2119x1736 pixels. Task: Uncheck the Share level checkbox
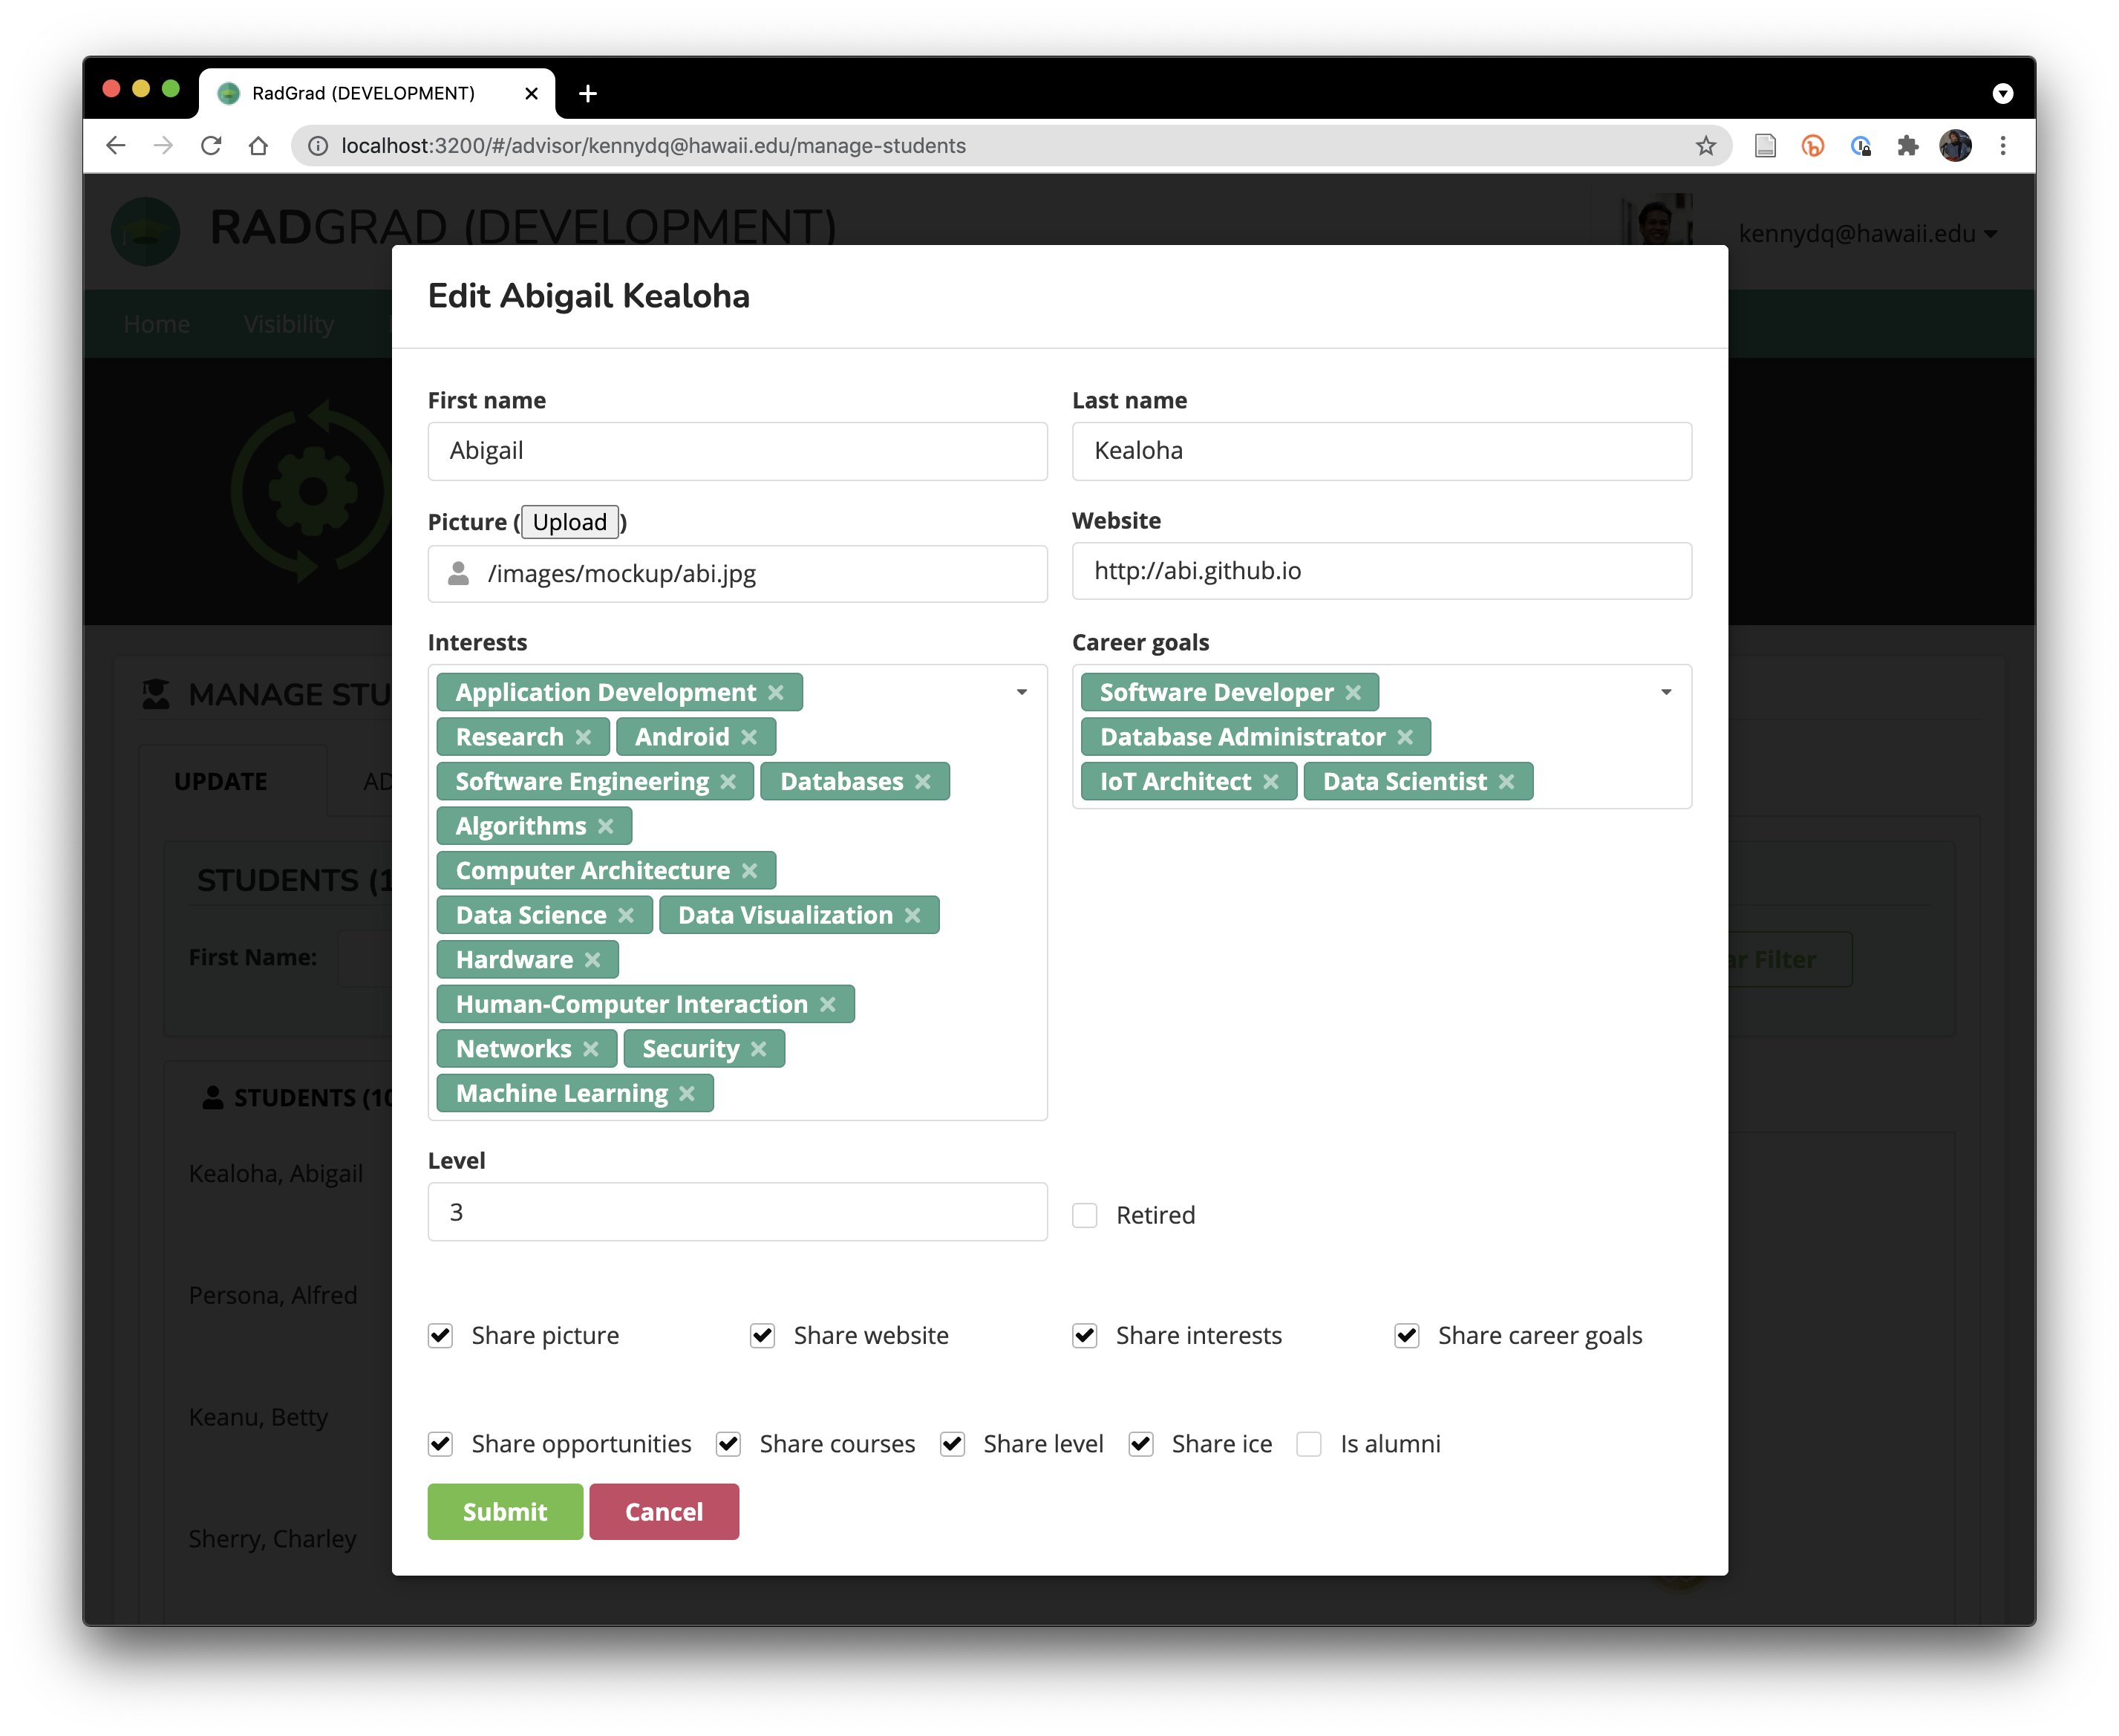(x=953, y=1445)
